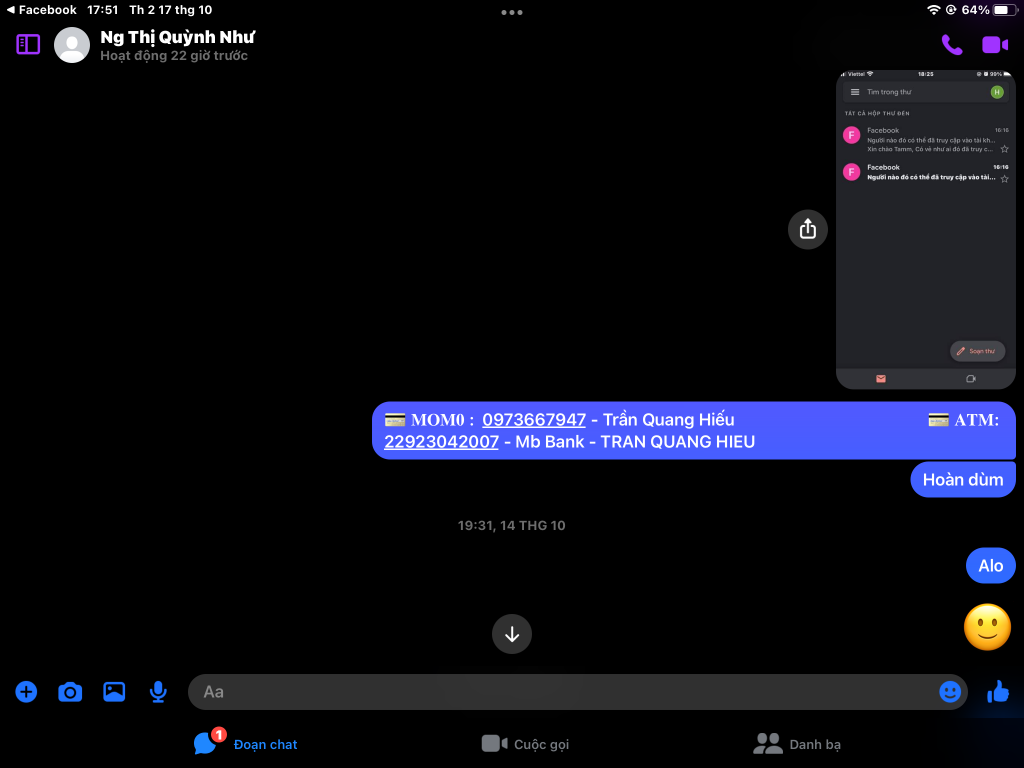The height and width of the screenshot is (768, 1024).
Task: Open Ng Thị Quỳnh Như profile avatar
Action: pyautogui.click(x=72, y=45)
